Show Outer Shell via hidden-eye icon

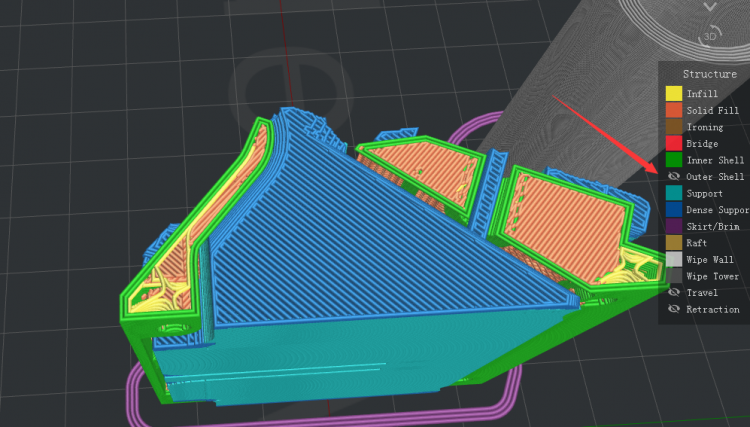(x=673, y=176)
